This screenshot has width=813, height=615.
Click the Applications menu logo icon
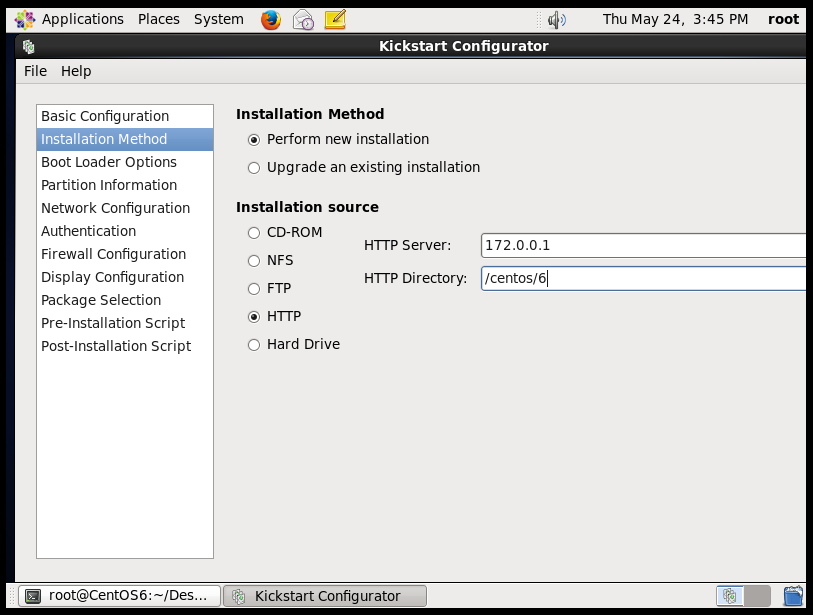pos(24,20)
